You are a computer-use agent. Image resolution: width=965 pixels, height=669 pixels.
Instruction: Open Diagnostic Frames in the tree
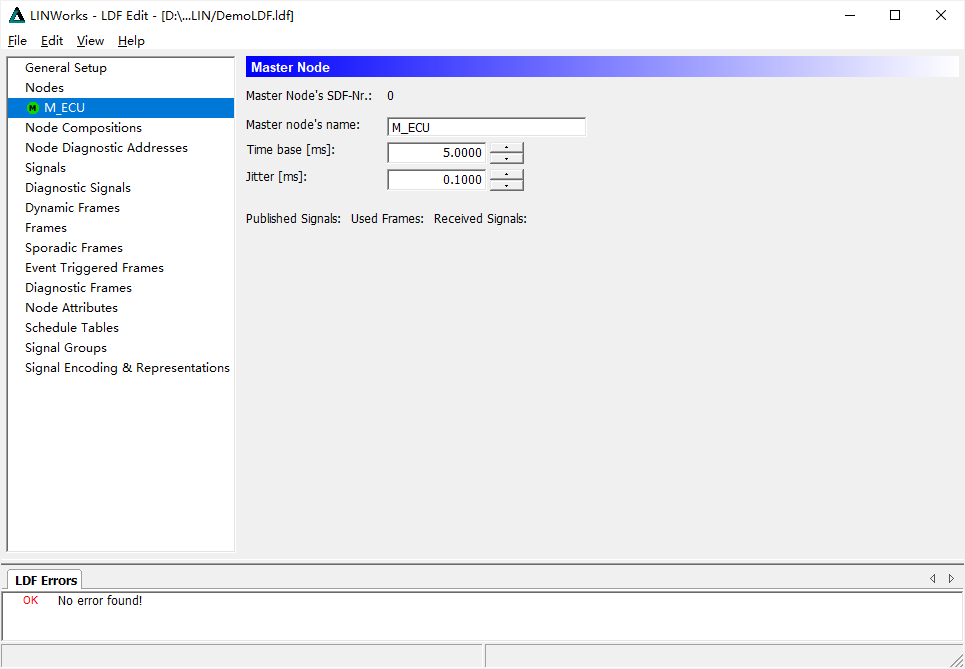[x=78, y=288]
